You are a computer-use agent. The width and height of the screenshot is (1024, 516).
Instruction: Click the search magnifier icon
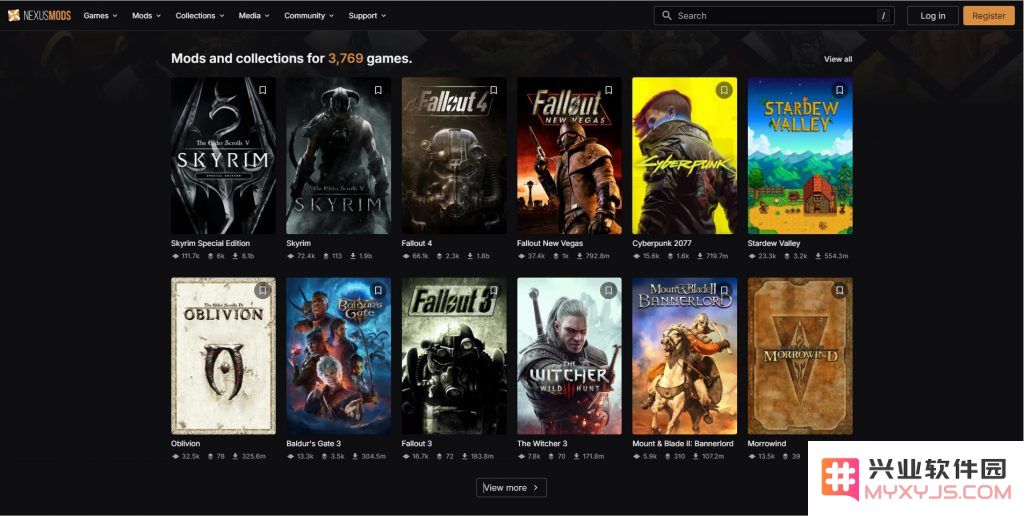coord(667,16)
